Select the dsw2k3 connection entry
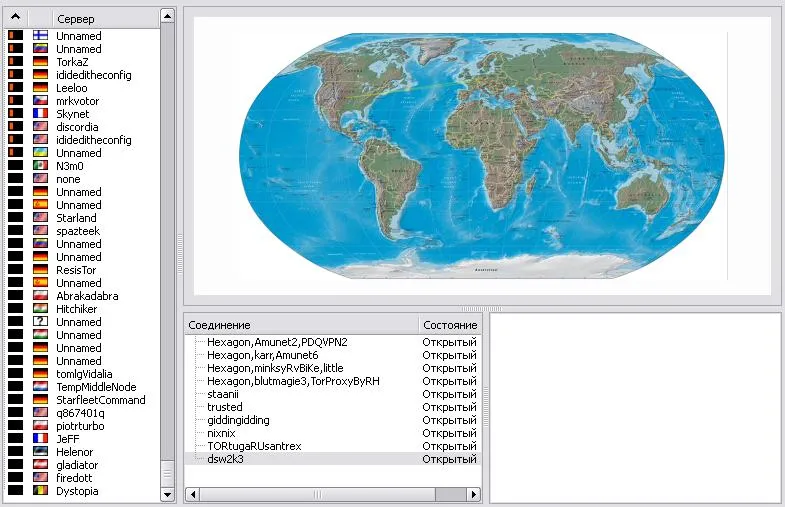 click(223, 459)
